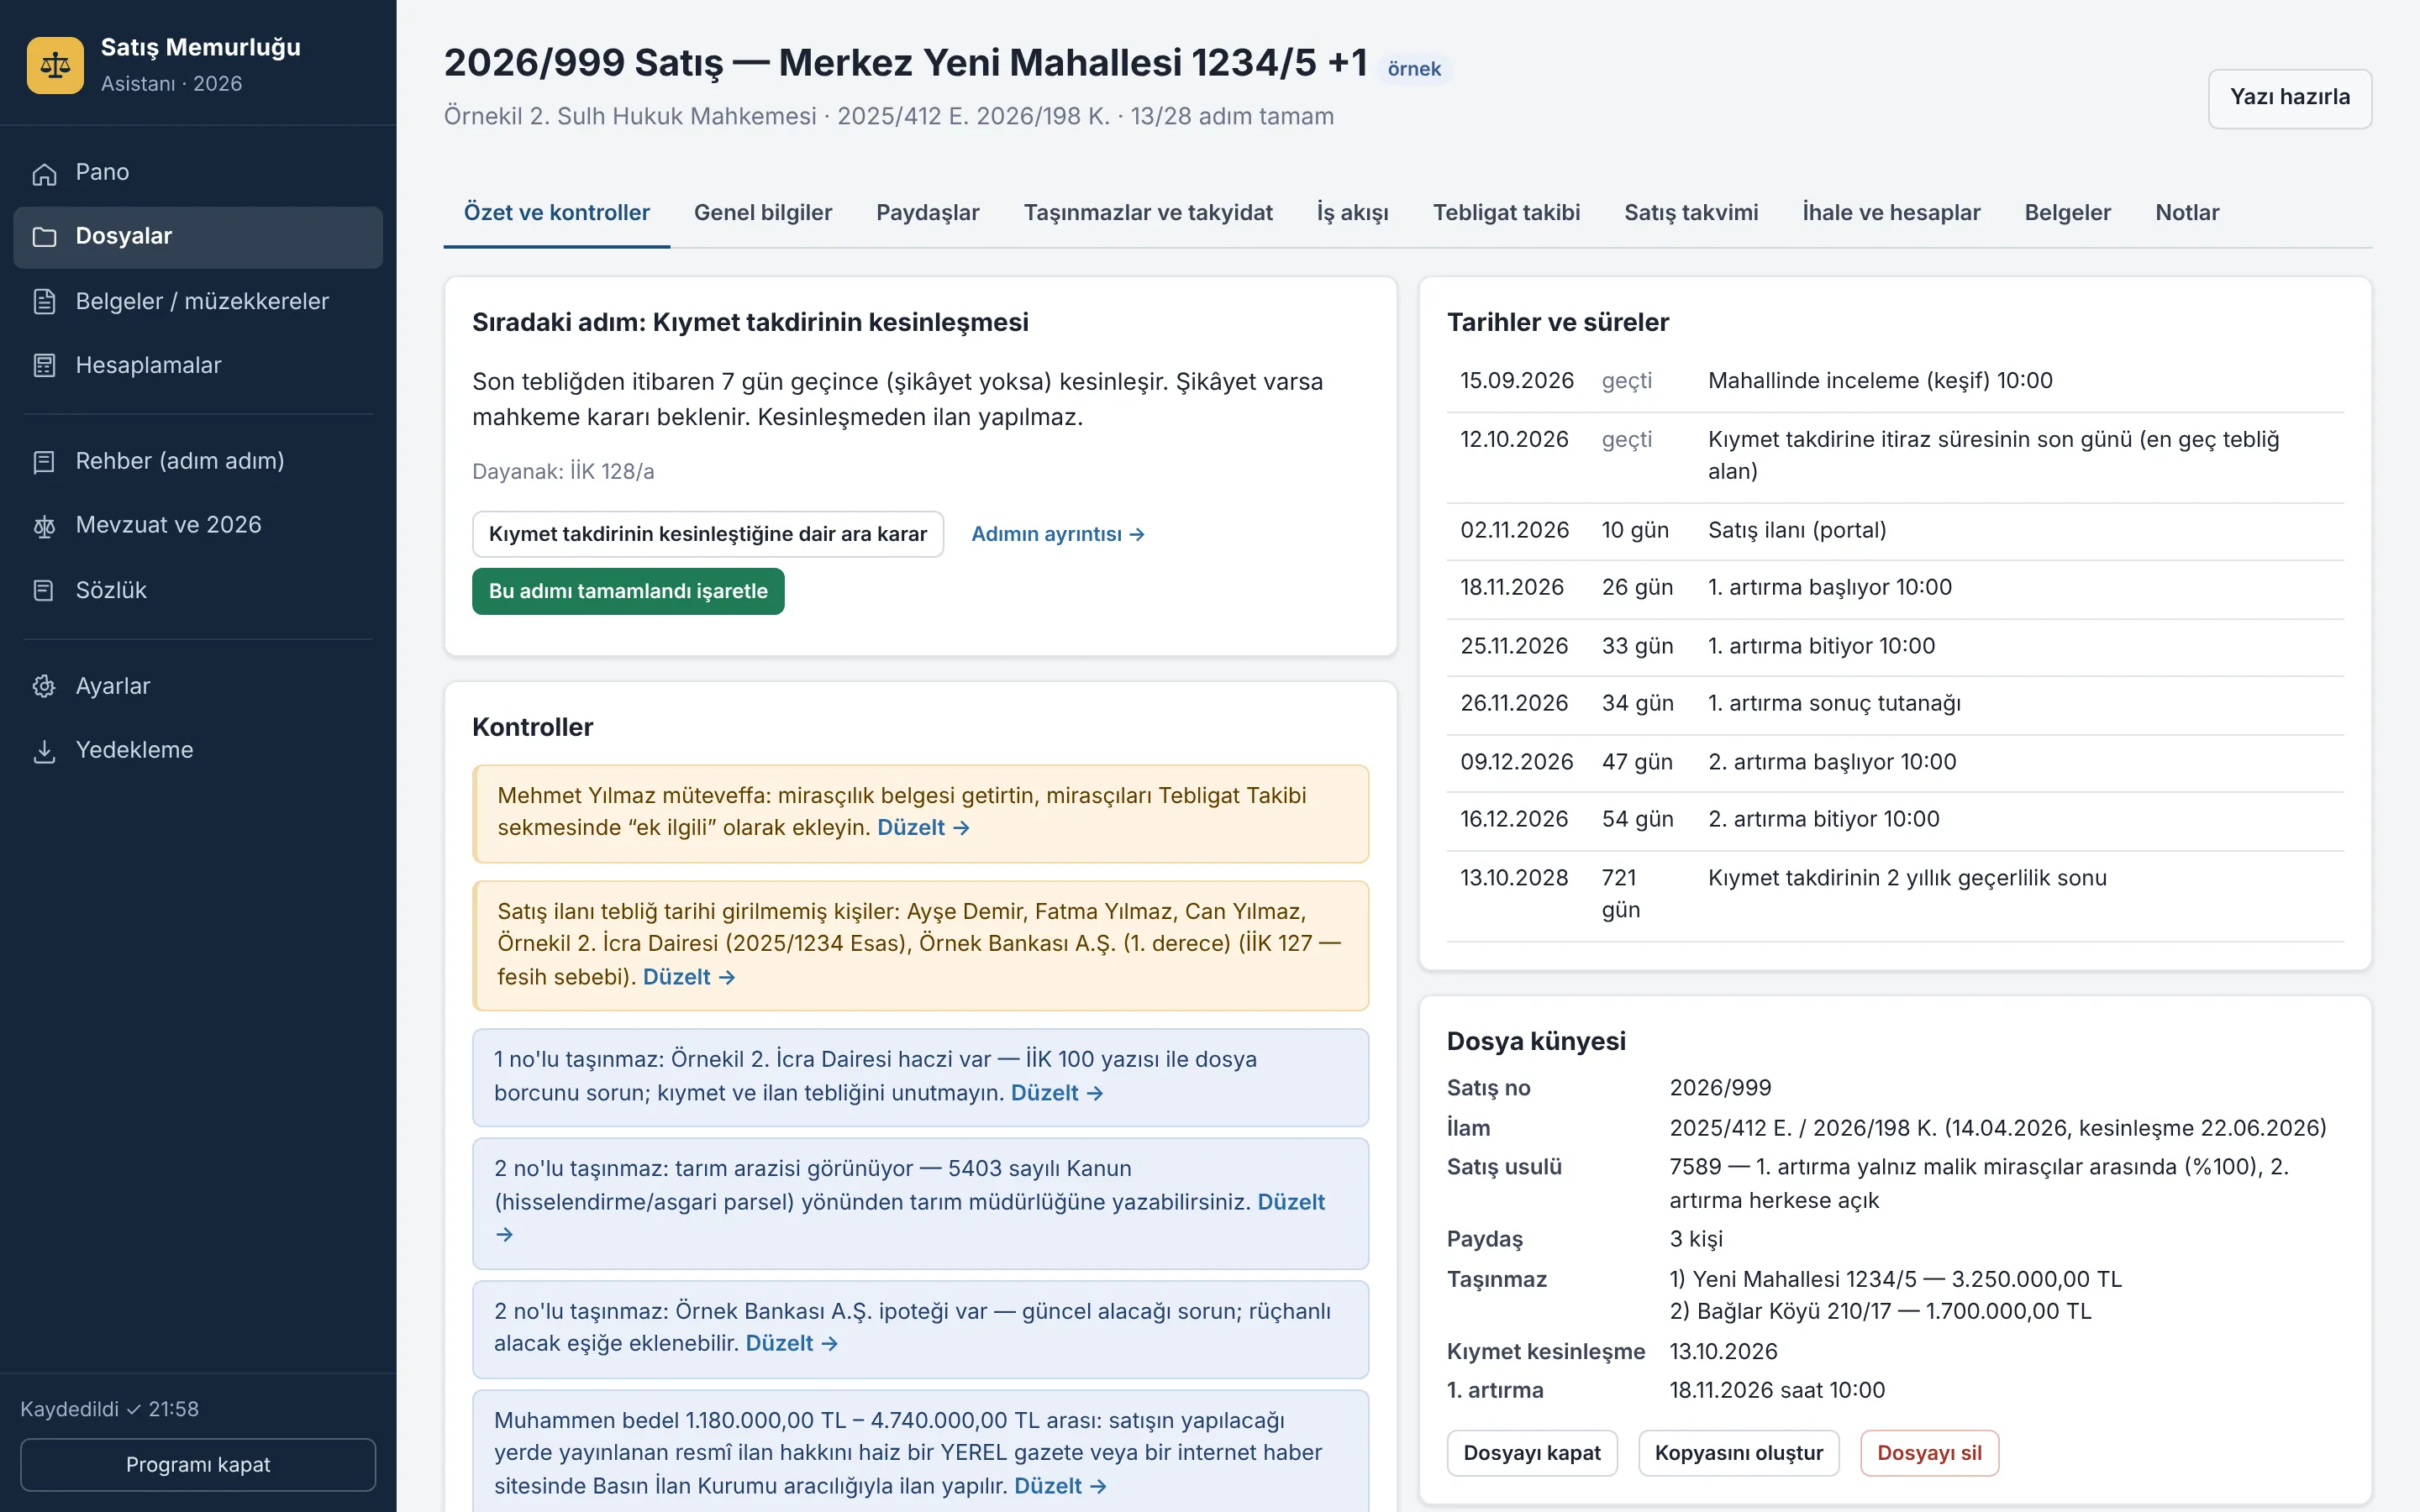Click the Dosyayı kapat button

click(1531, 1453)
